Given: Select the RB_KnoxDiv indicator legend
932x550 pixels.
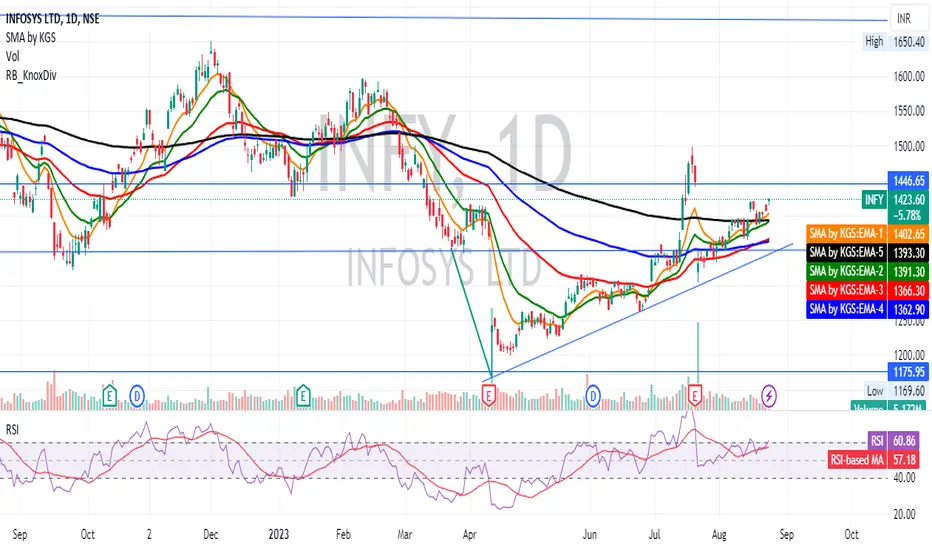Looking at the screenshot, I should coord(31,76).
